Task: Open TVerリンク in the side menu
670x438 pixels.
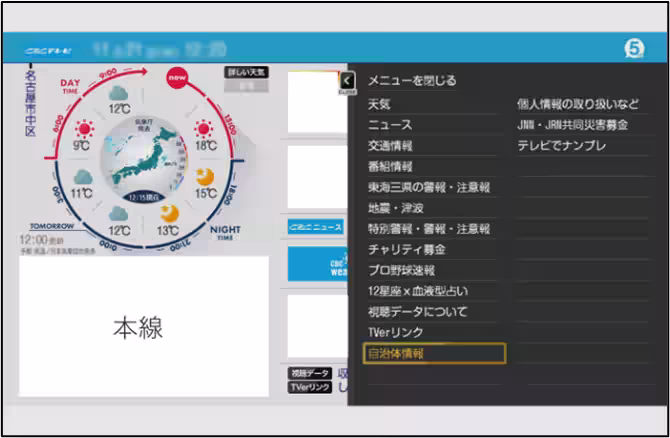Action: (x=395, y=332)
